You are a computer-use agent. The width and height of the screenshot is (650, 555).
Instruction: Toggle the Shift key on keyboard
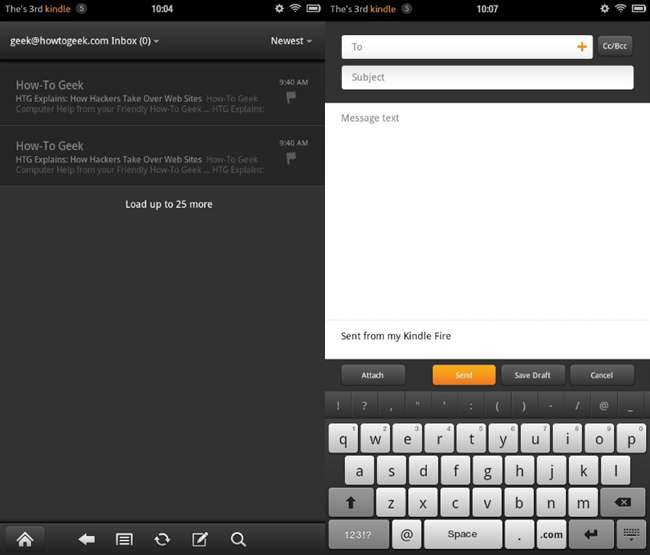(351, 502)
